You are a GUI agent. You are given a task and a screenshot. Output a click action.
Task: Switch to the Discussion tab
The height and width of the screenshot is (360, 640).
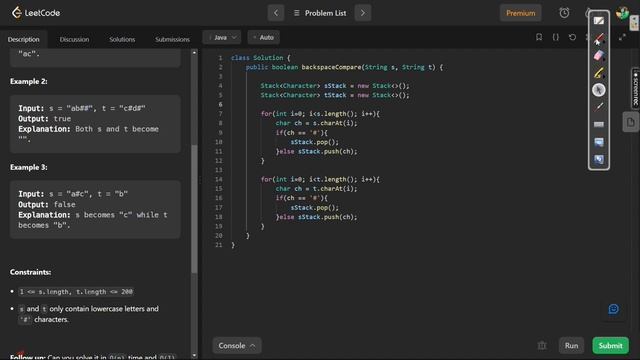click(x=74, y=39)
